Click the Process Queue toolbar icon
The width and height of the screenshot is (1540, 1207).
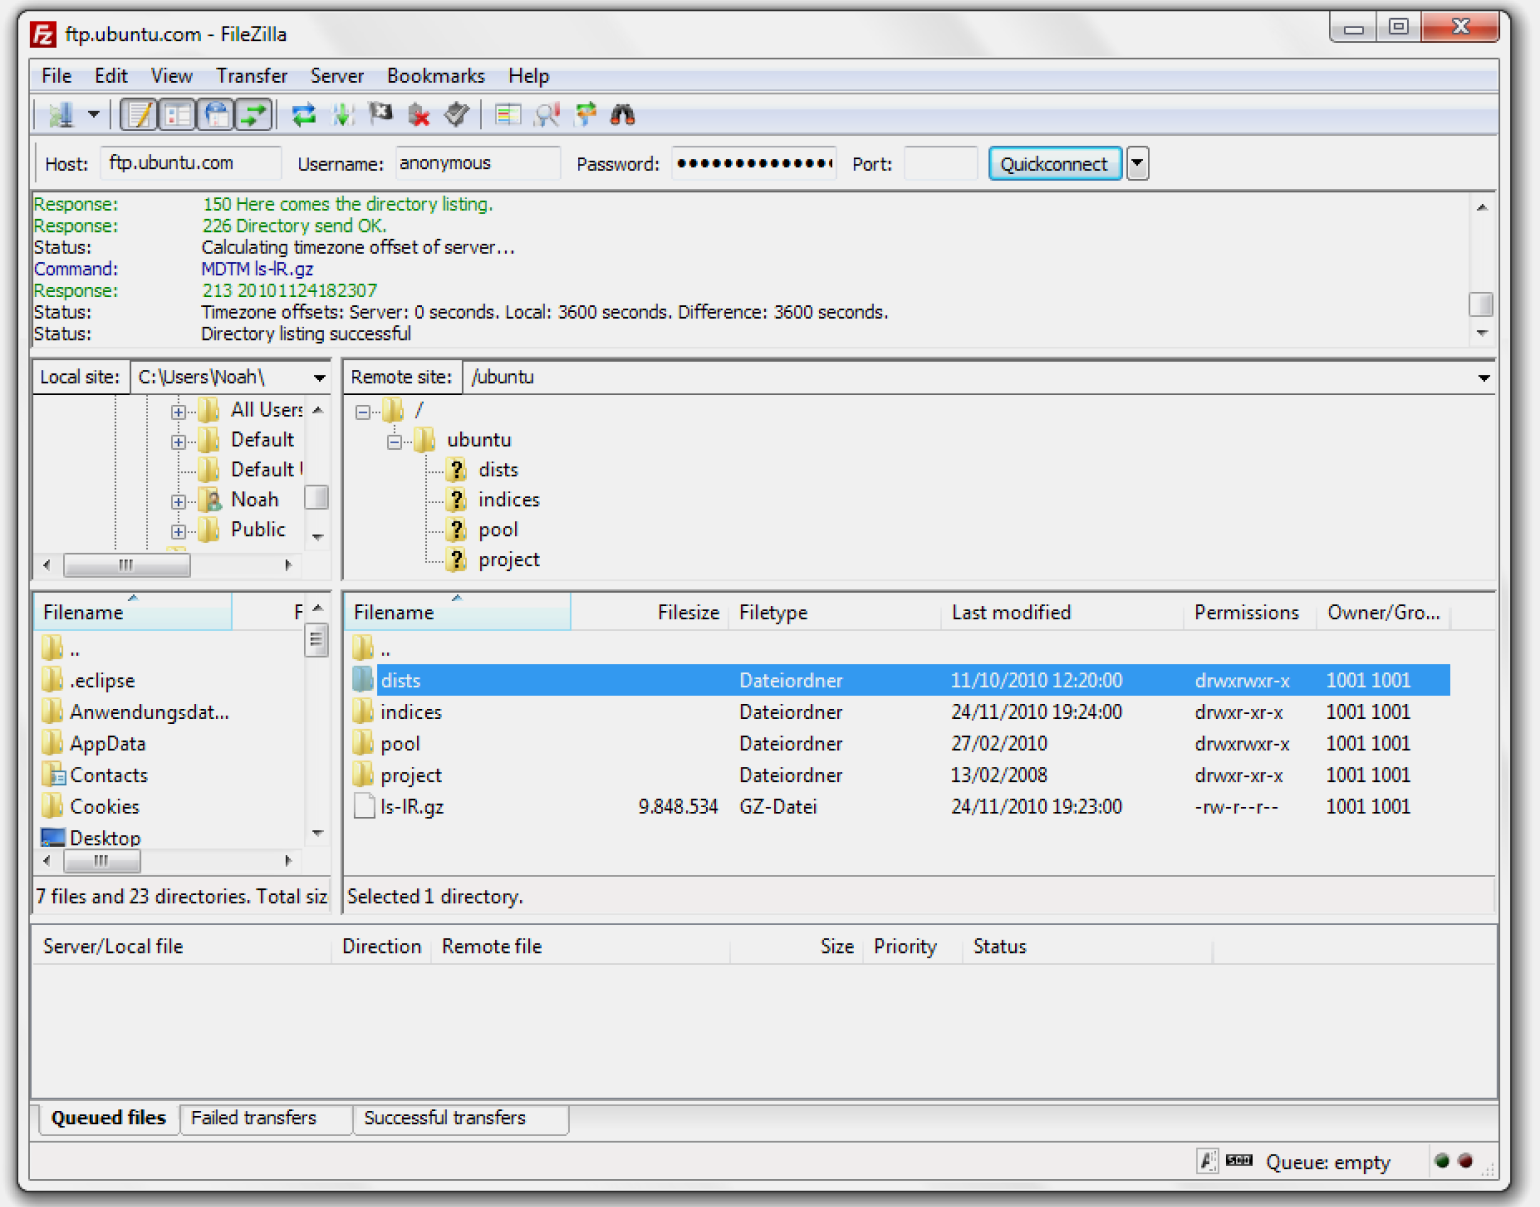[x=343, y=115]
